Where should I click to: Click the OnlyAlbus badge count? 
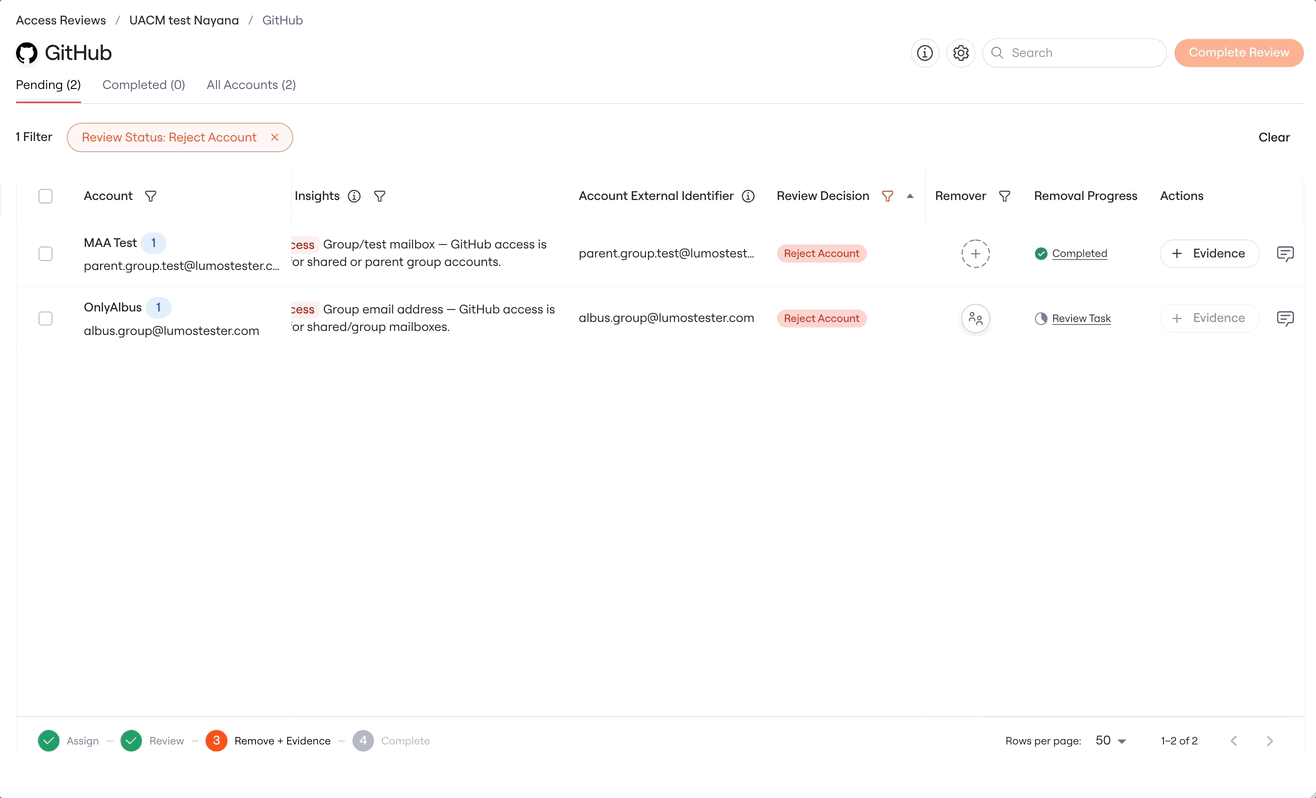[158, 307]
